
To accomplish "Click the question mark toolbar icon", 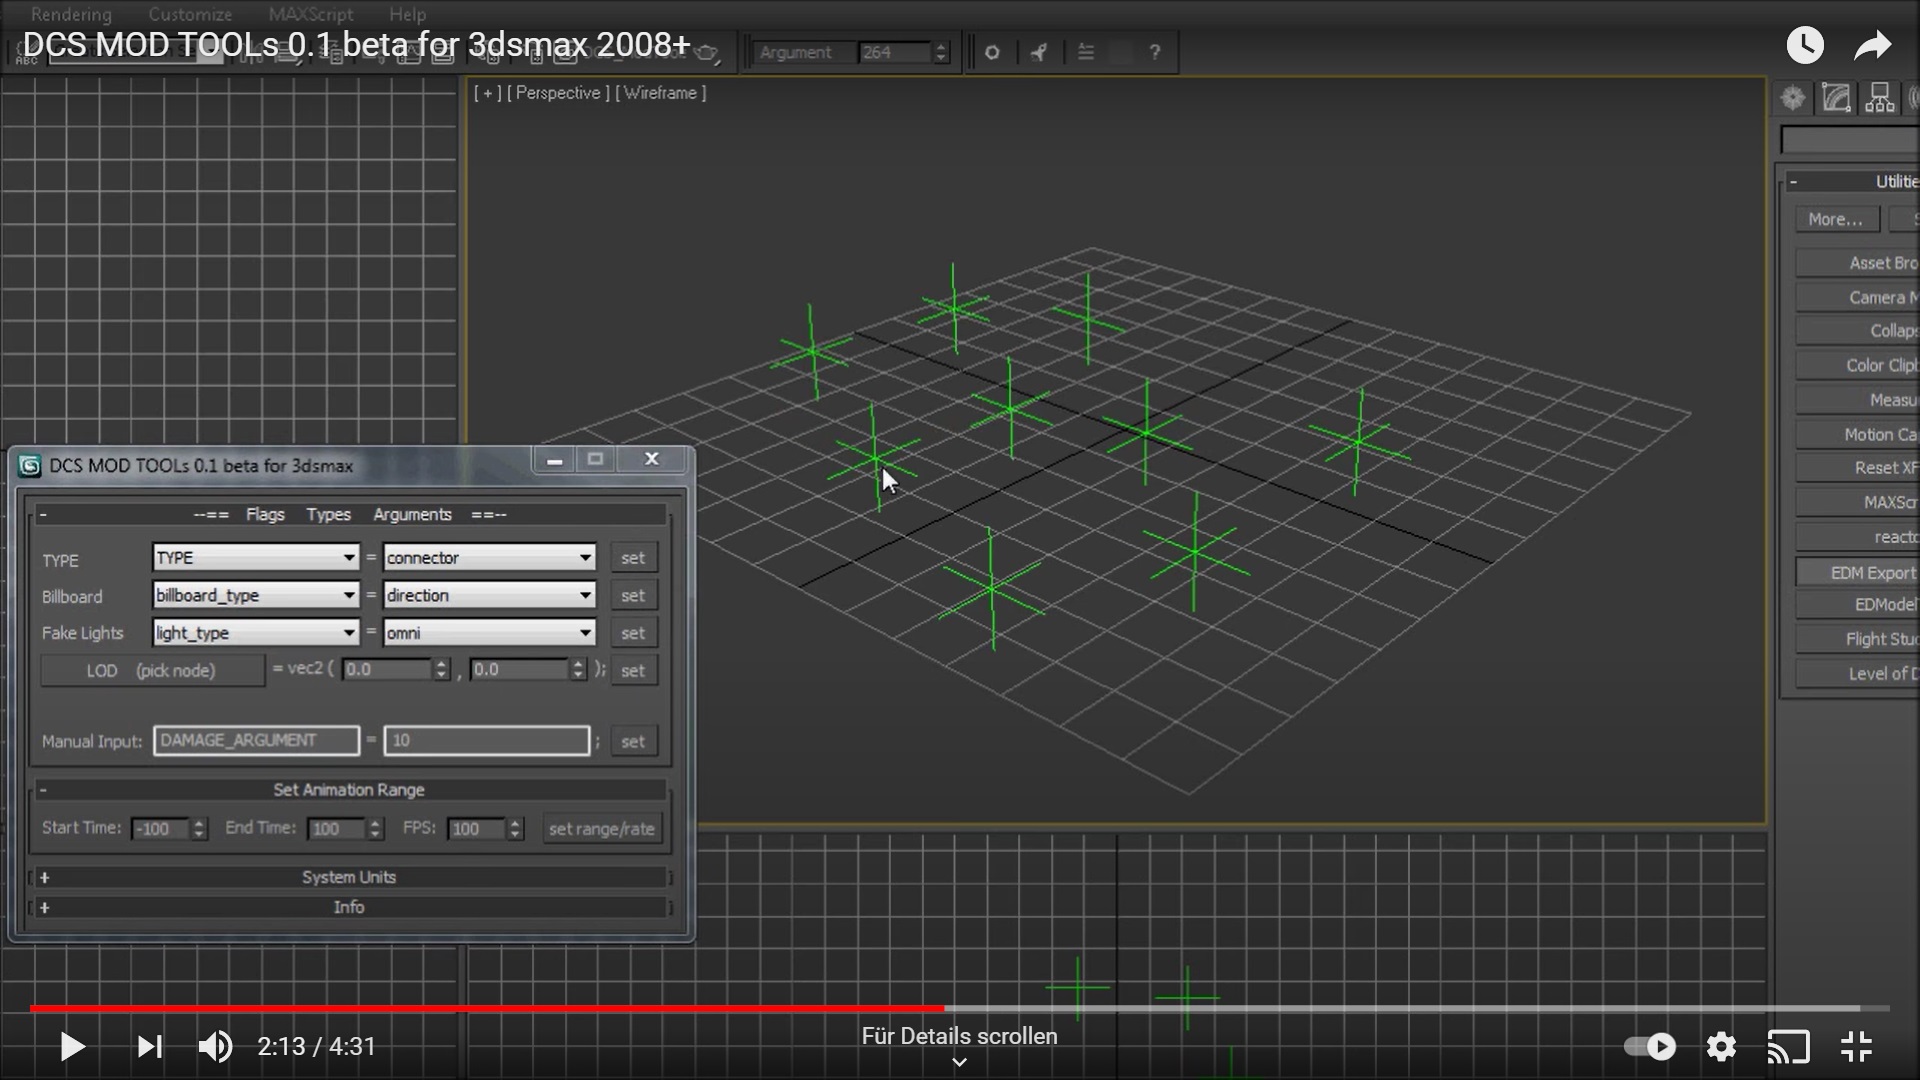I will (1155, 52).
